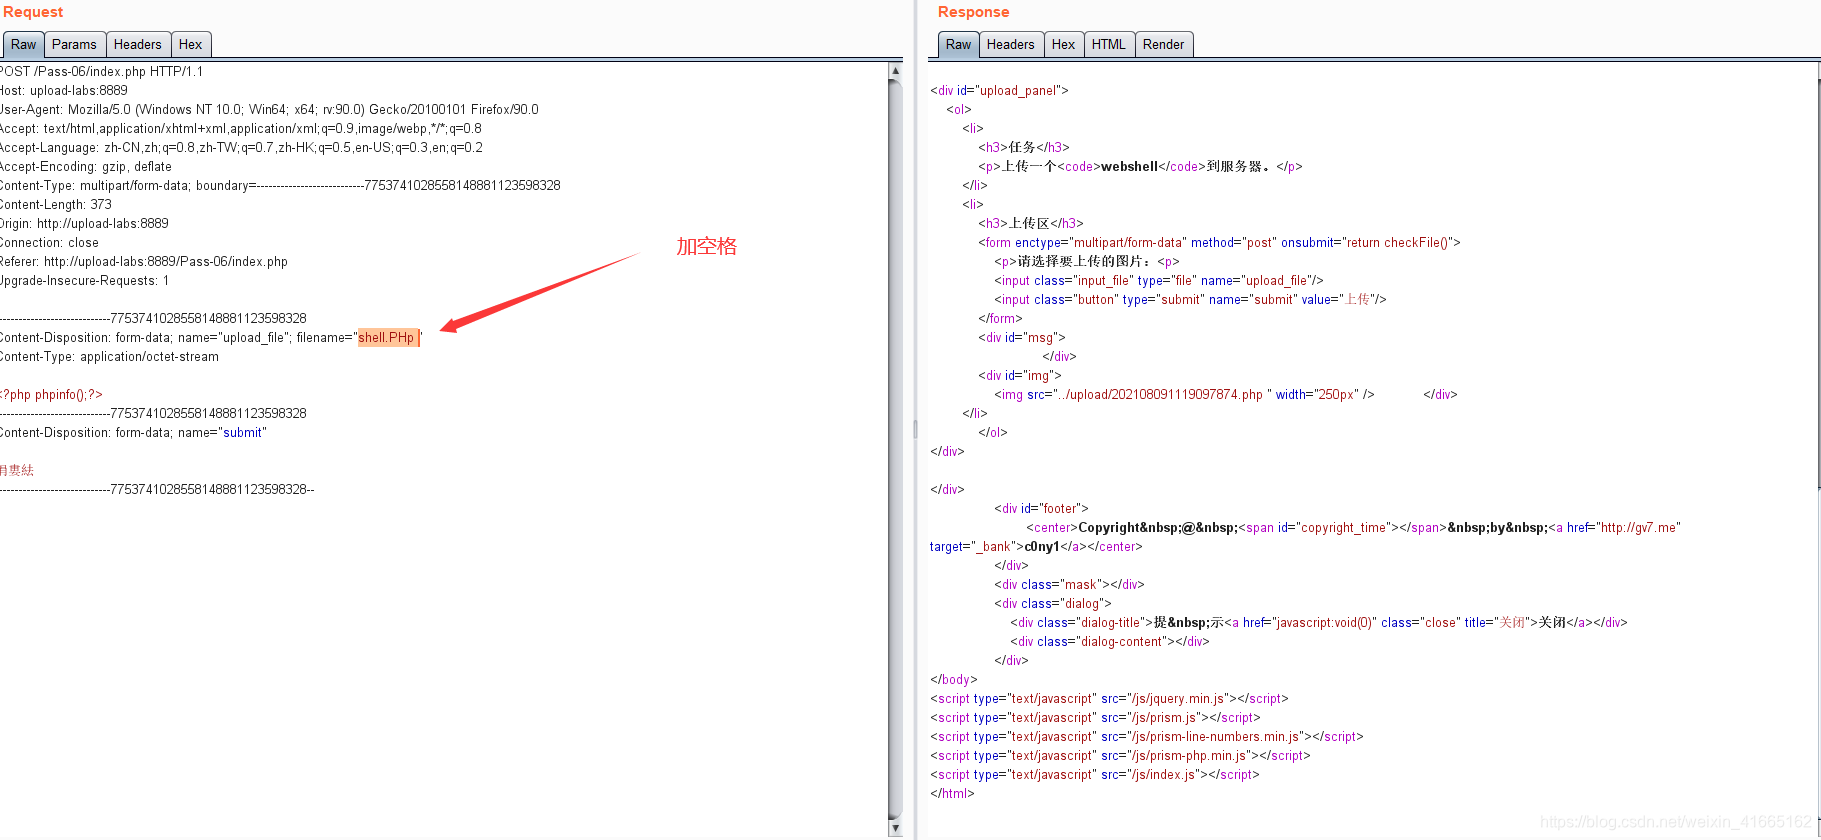Open the Response Headers tab

tap(1011, 44)
